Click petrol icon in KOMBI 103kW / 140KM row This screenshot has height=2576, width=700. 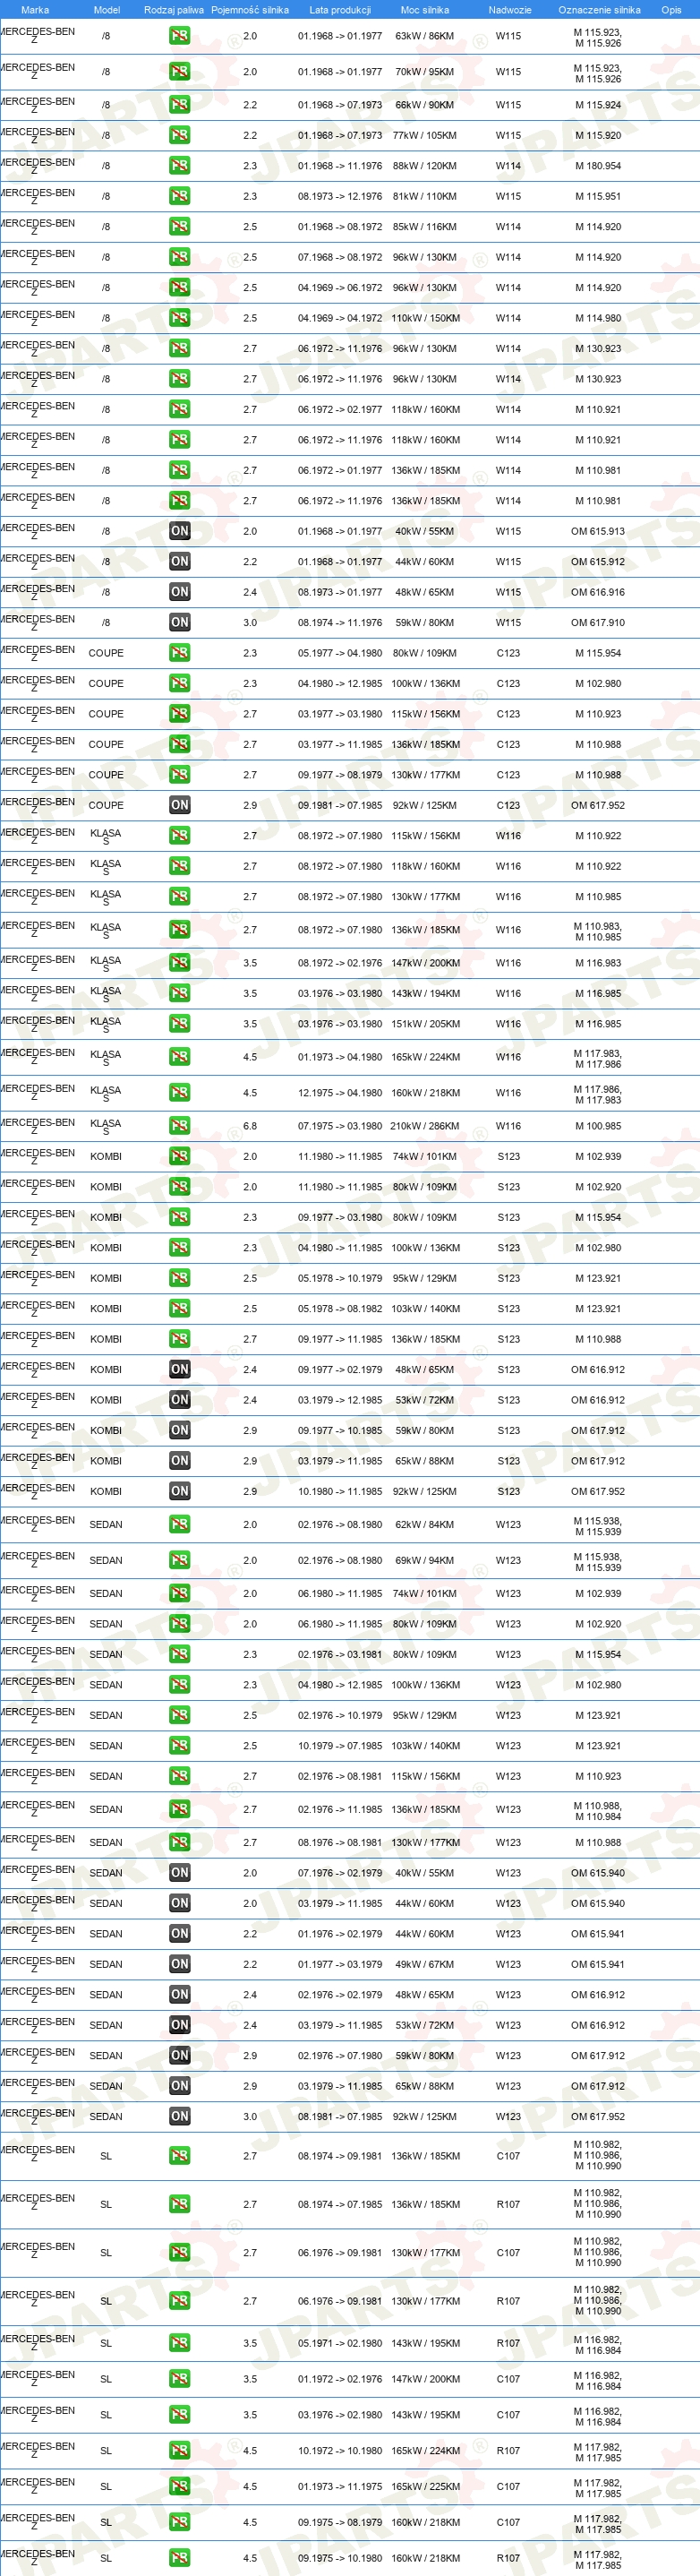coord(179,1309)
